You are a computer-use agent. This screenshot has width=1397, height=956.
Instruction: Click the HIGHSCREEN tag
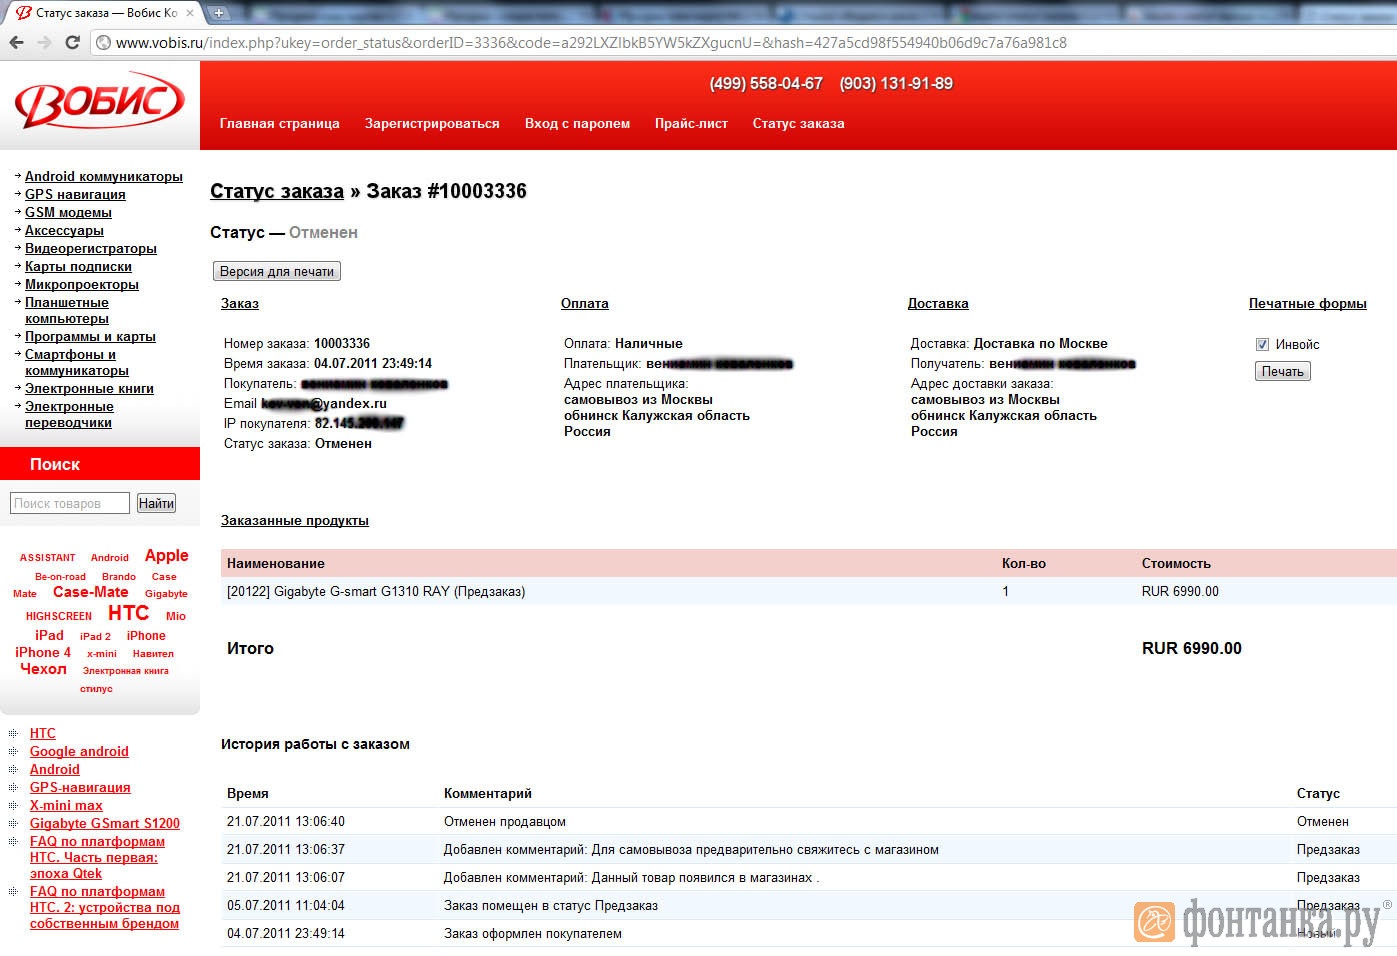(59, 617)
